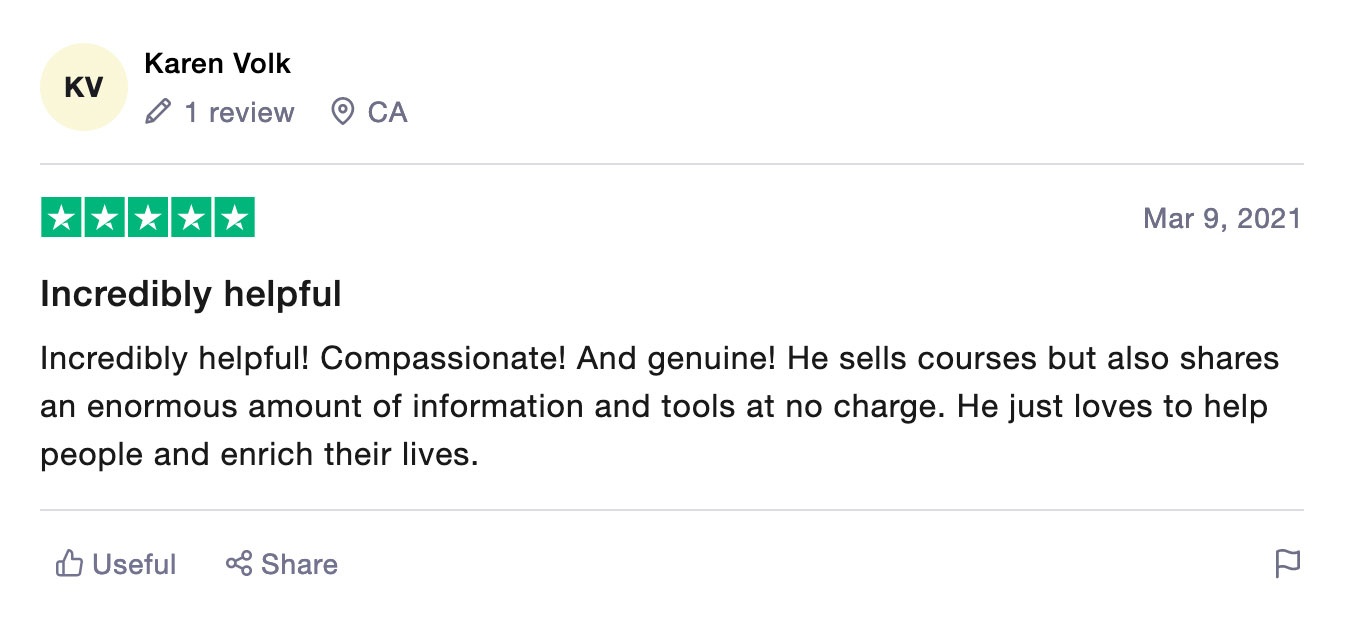Click the KV avatar circle

click(84, 87)
